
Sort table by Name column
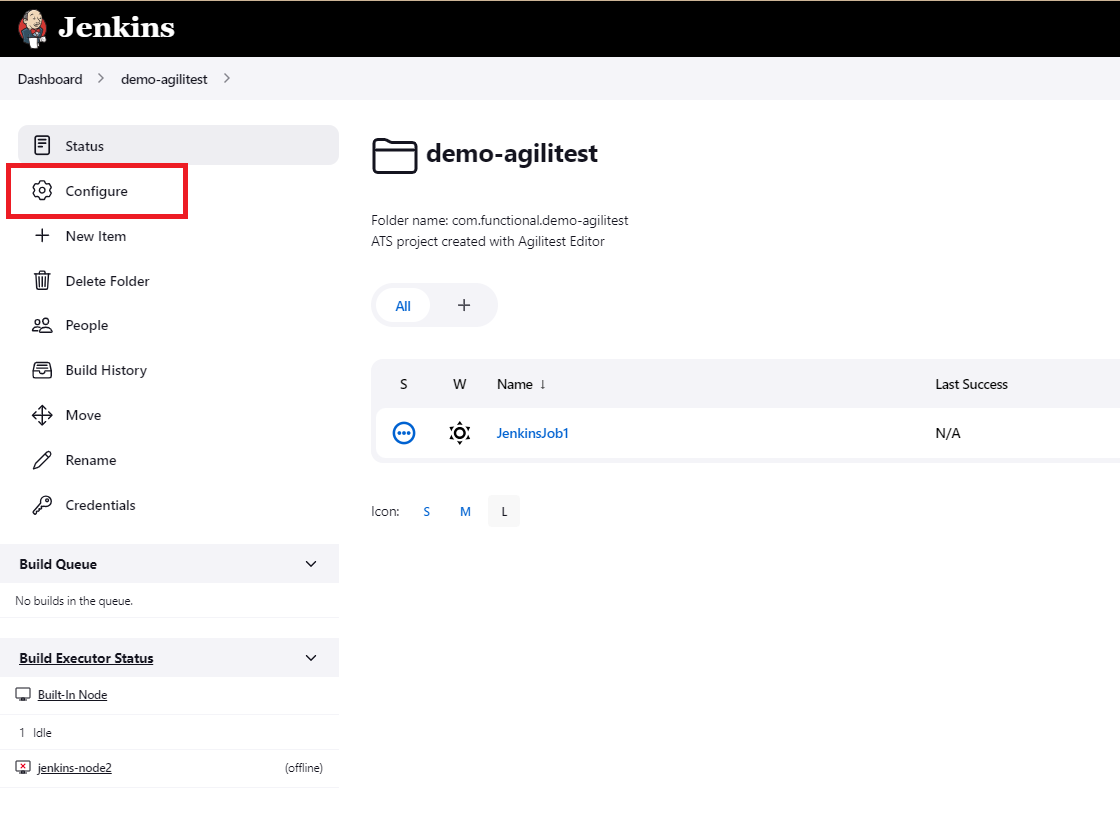coord(521,384)
